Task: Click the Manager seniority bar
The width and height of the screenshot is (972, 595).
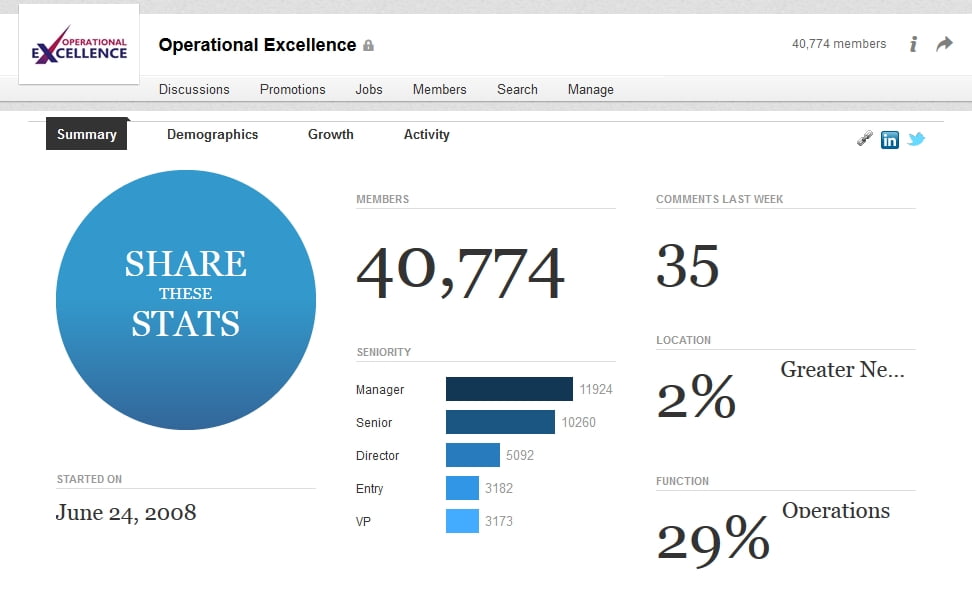Action: pyautogui.click(x=509, y=389)
